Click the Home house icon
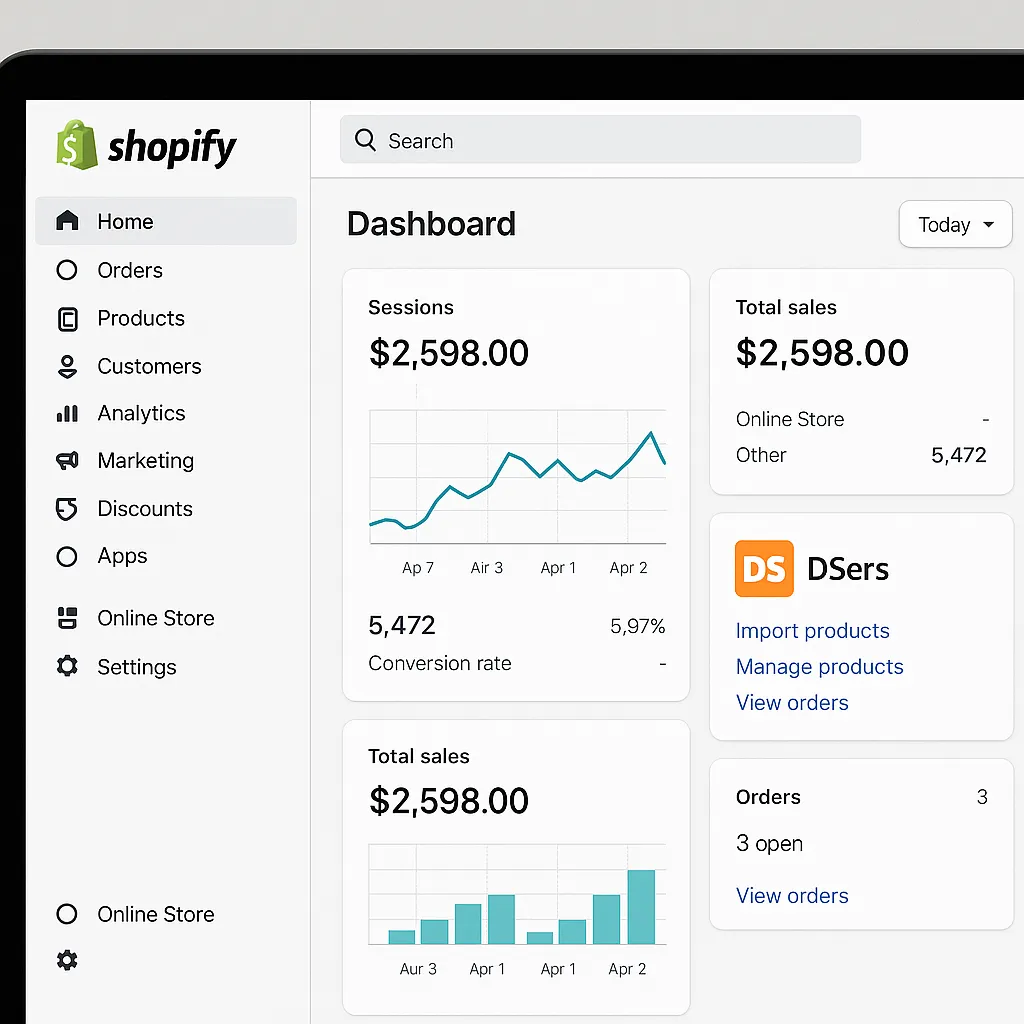The width and height of the screenshot is (1024, 1024). pyautogui.click(x=67, y=221)
